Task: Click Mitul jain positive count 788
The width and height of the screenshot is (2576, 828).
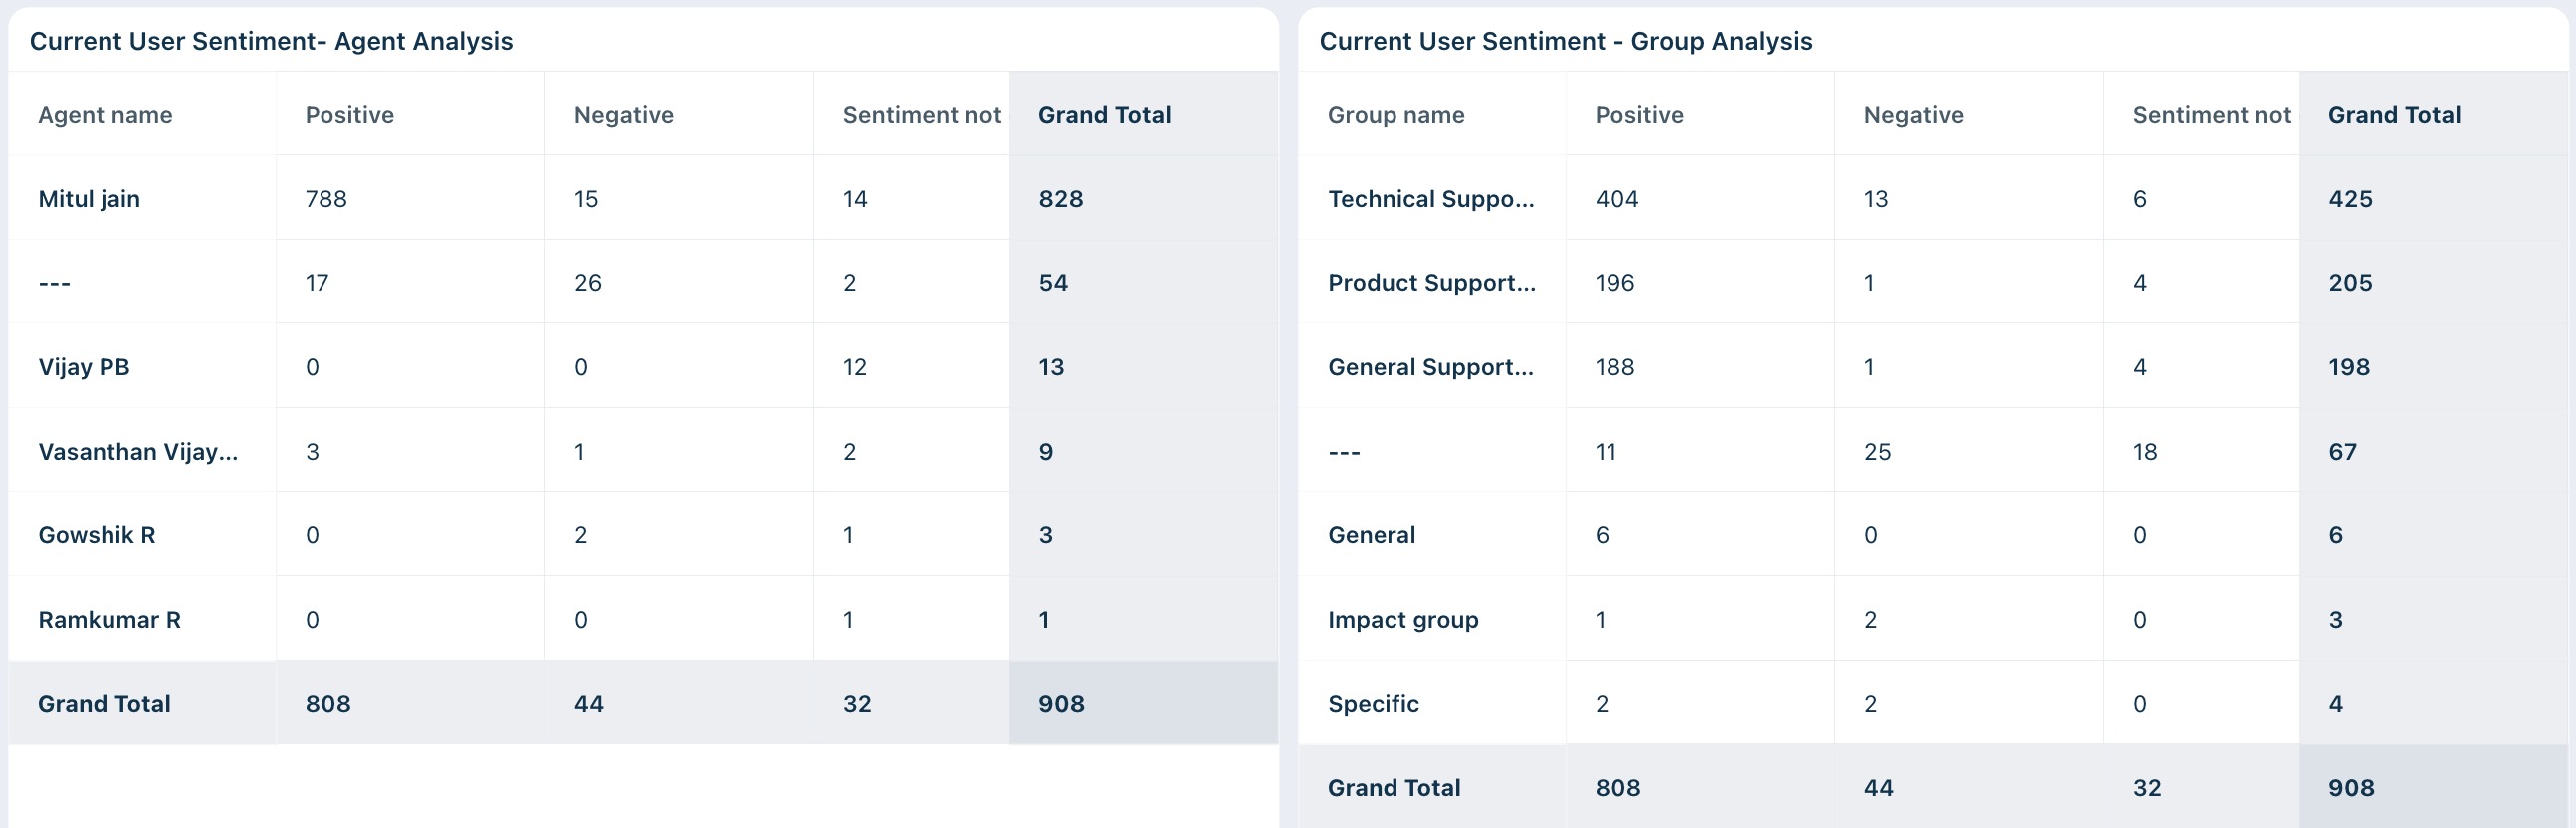Action: 326,198
